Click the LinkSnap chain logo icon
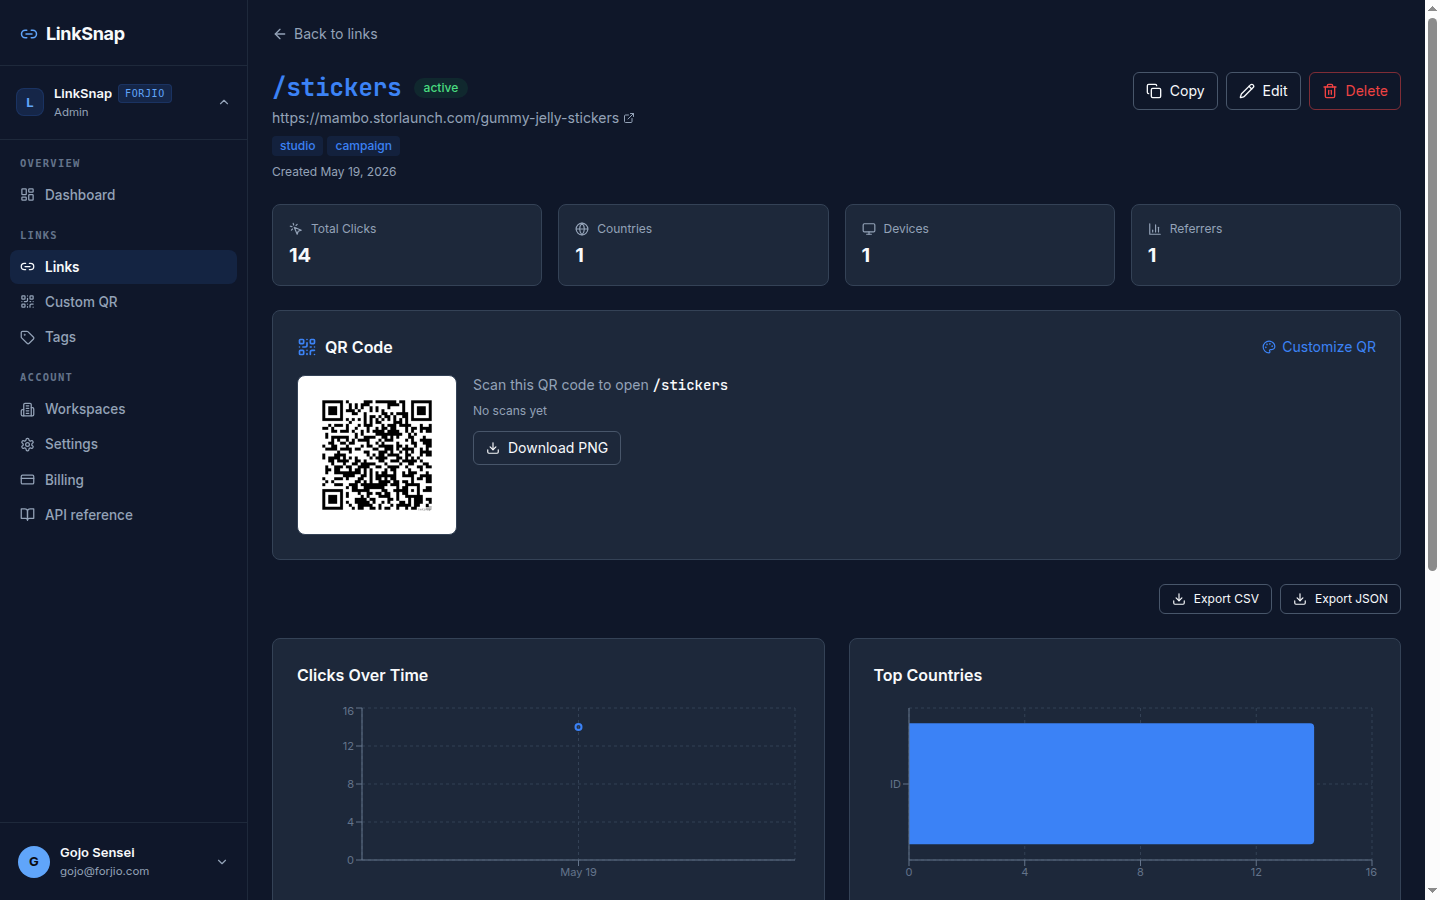The height and width of the screenshot is (900, 1440). pyautogui.click(x=29, y=34)
